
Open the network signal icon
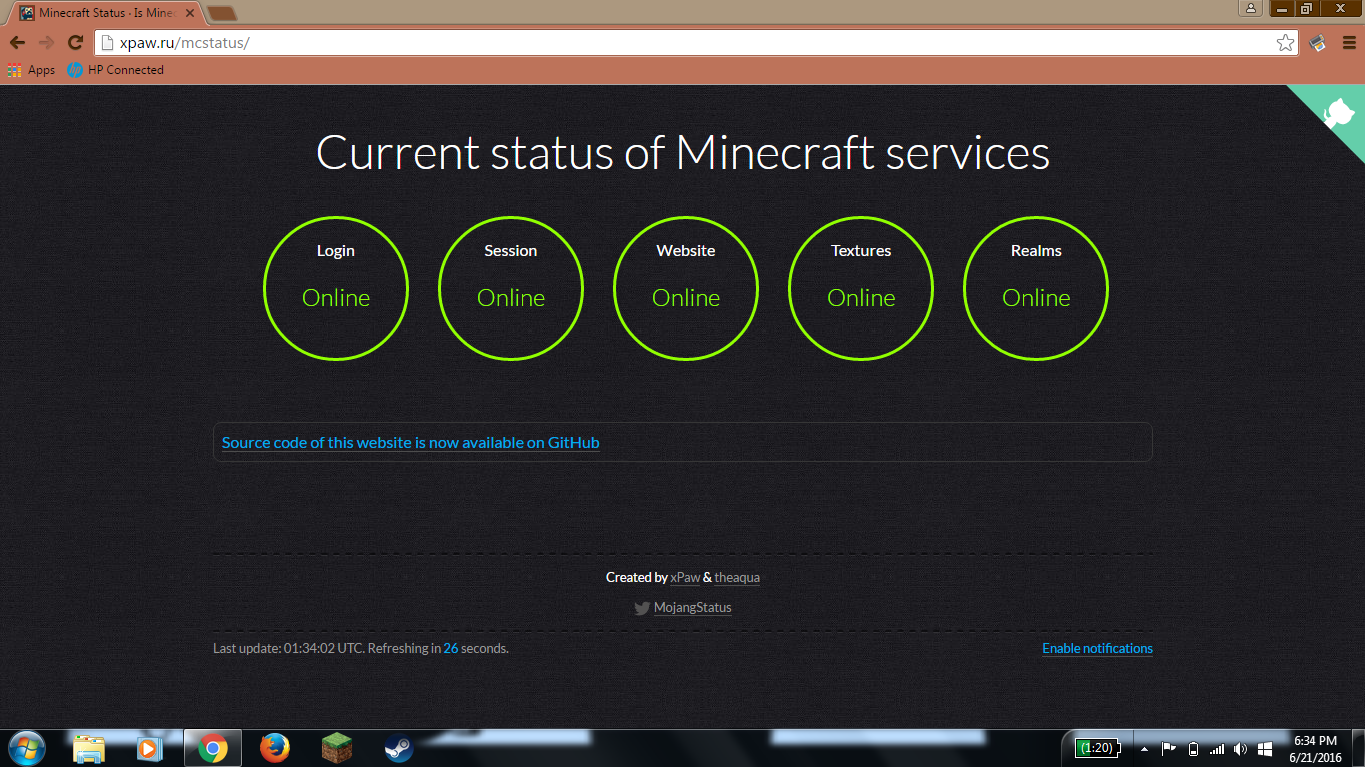tap(1217, 748)
